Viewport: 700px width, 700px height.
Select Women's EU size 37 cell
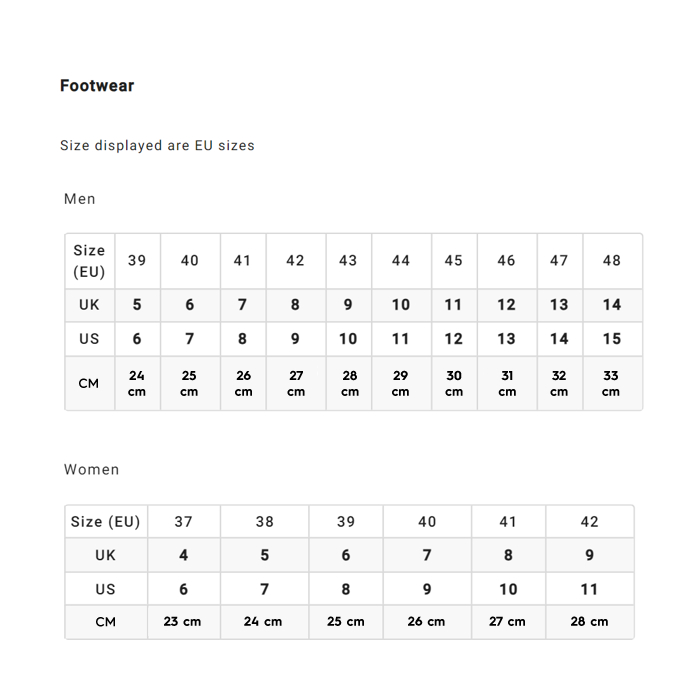[x=184, y=521]
